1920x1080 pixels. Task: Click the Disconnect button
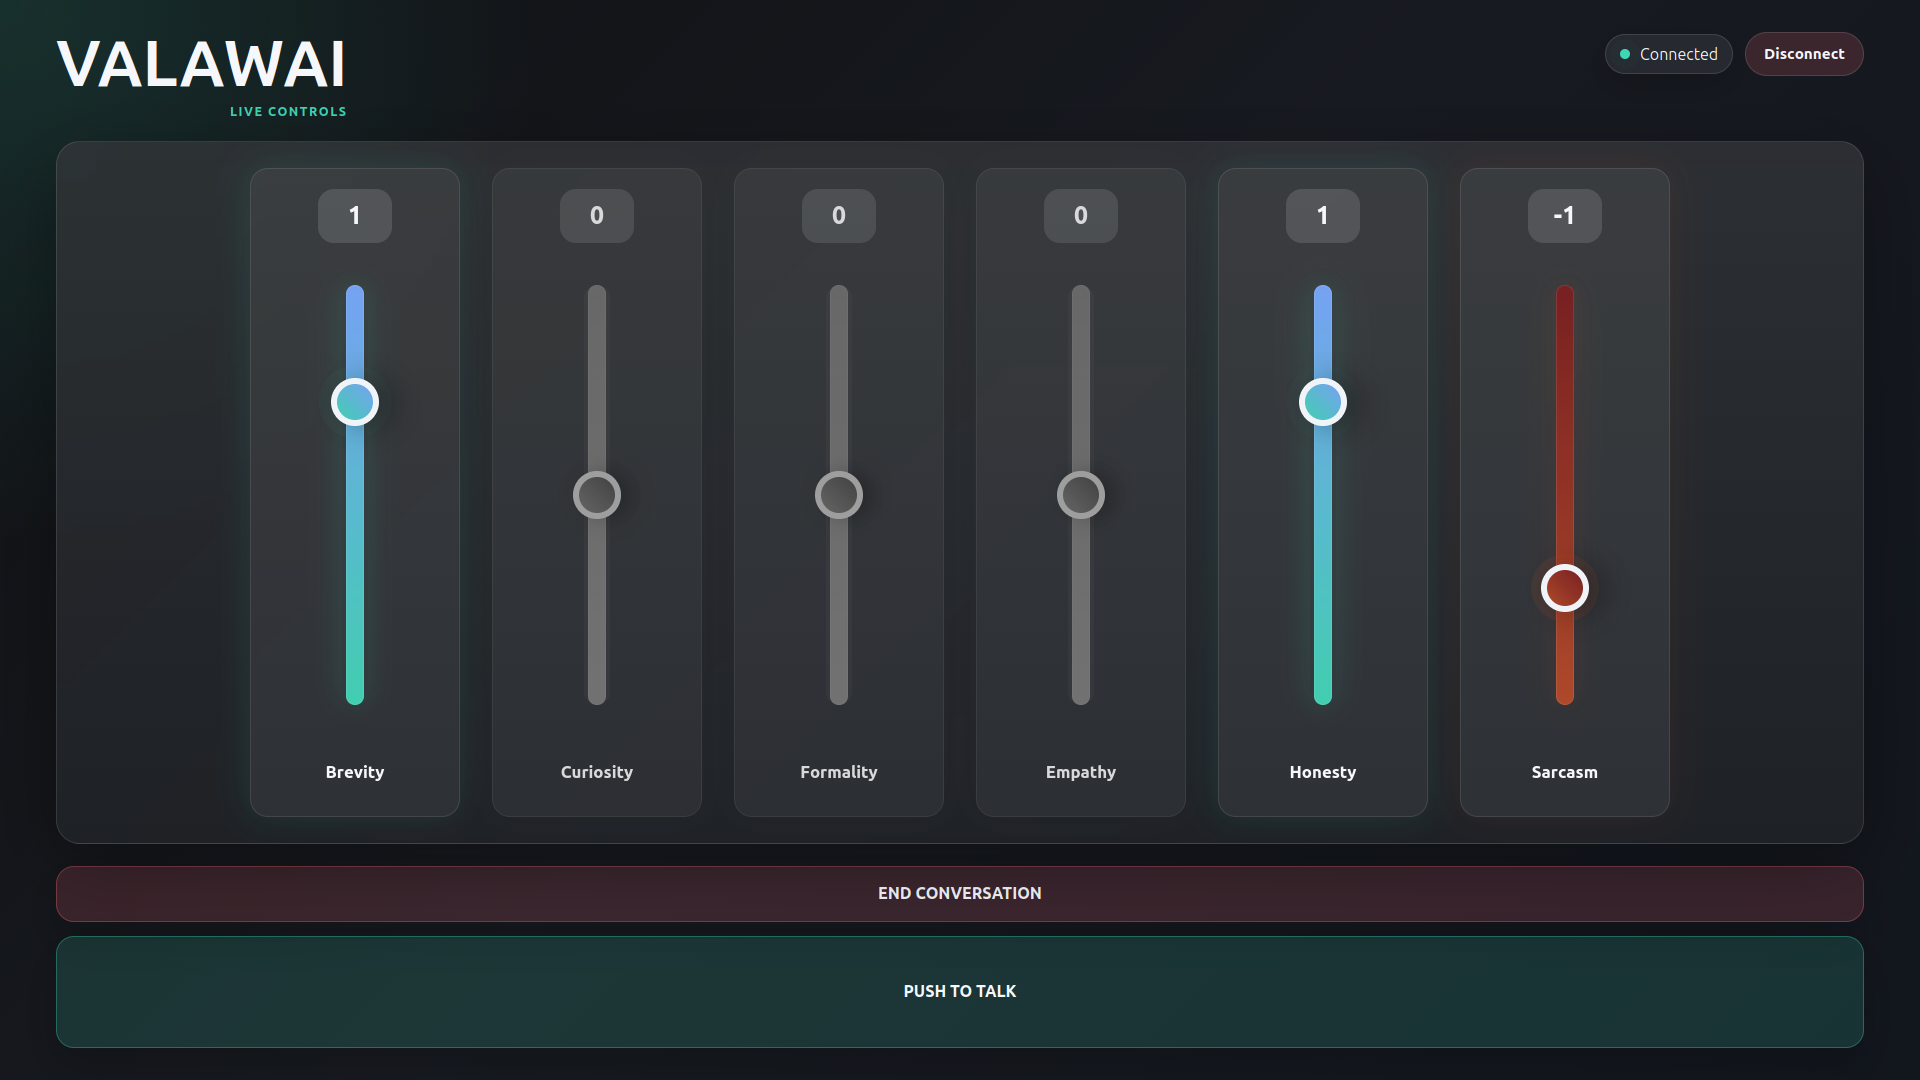pyautogui.click(x=1804, y=54)
